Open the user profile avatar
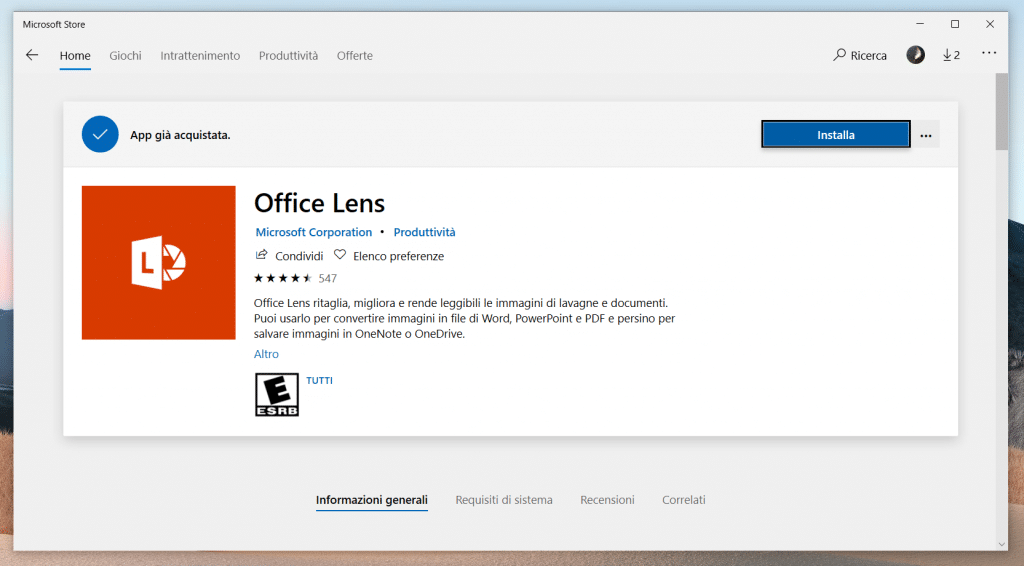1024x566 pixels. 915,55
